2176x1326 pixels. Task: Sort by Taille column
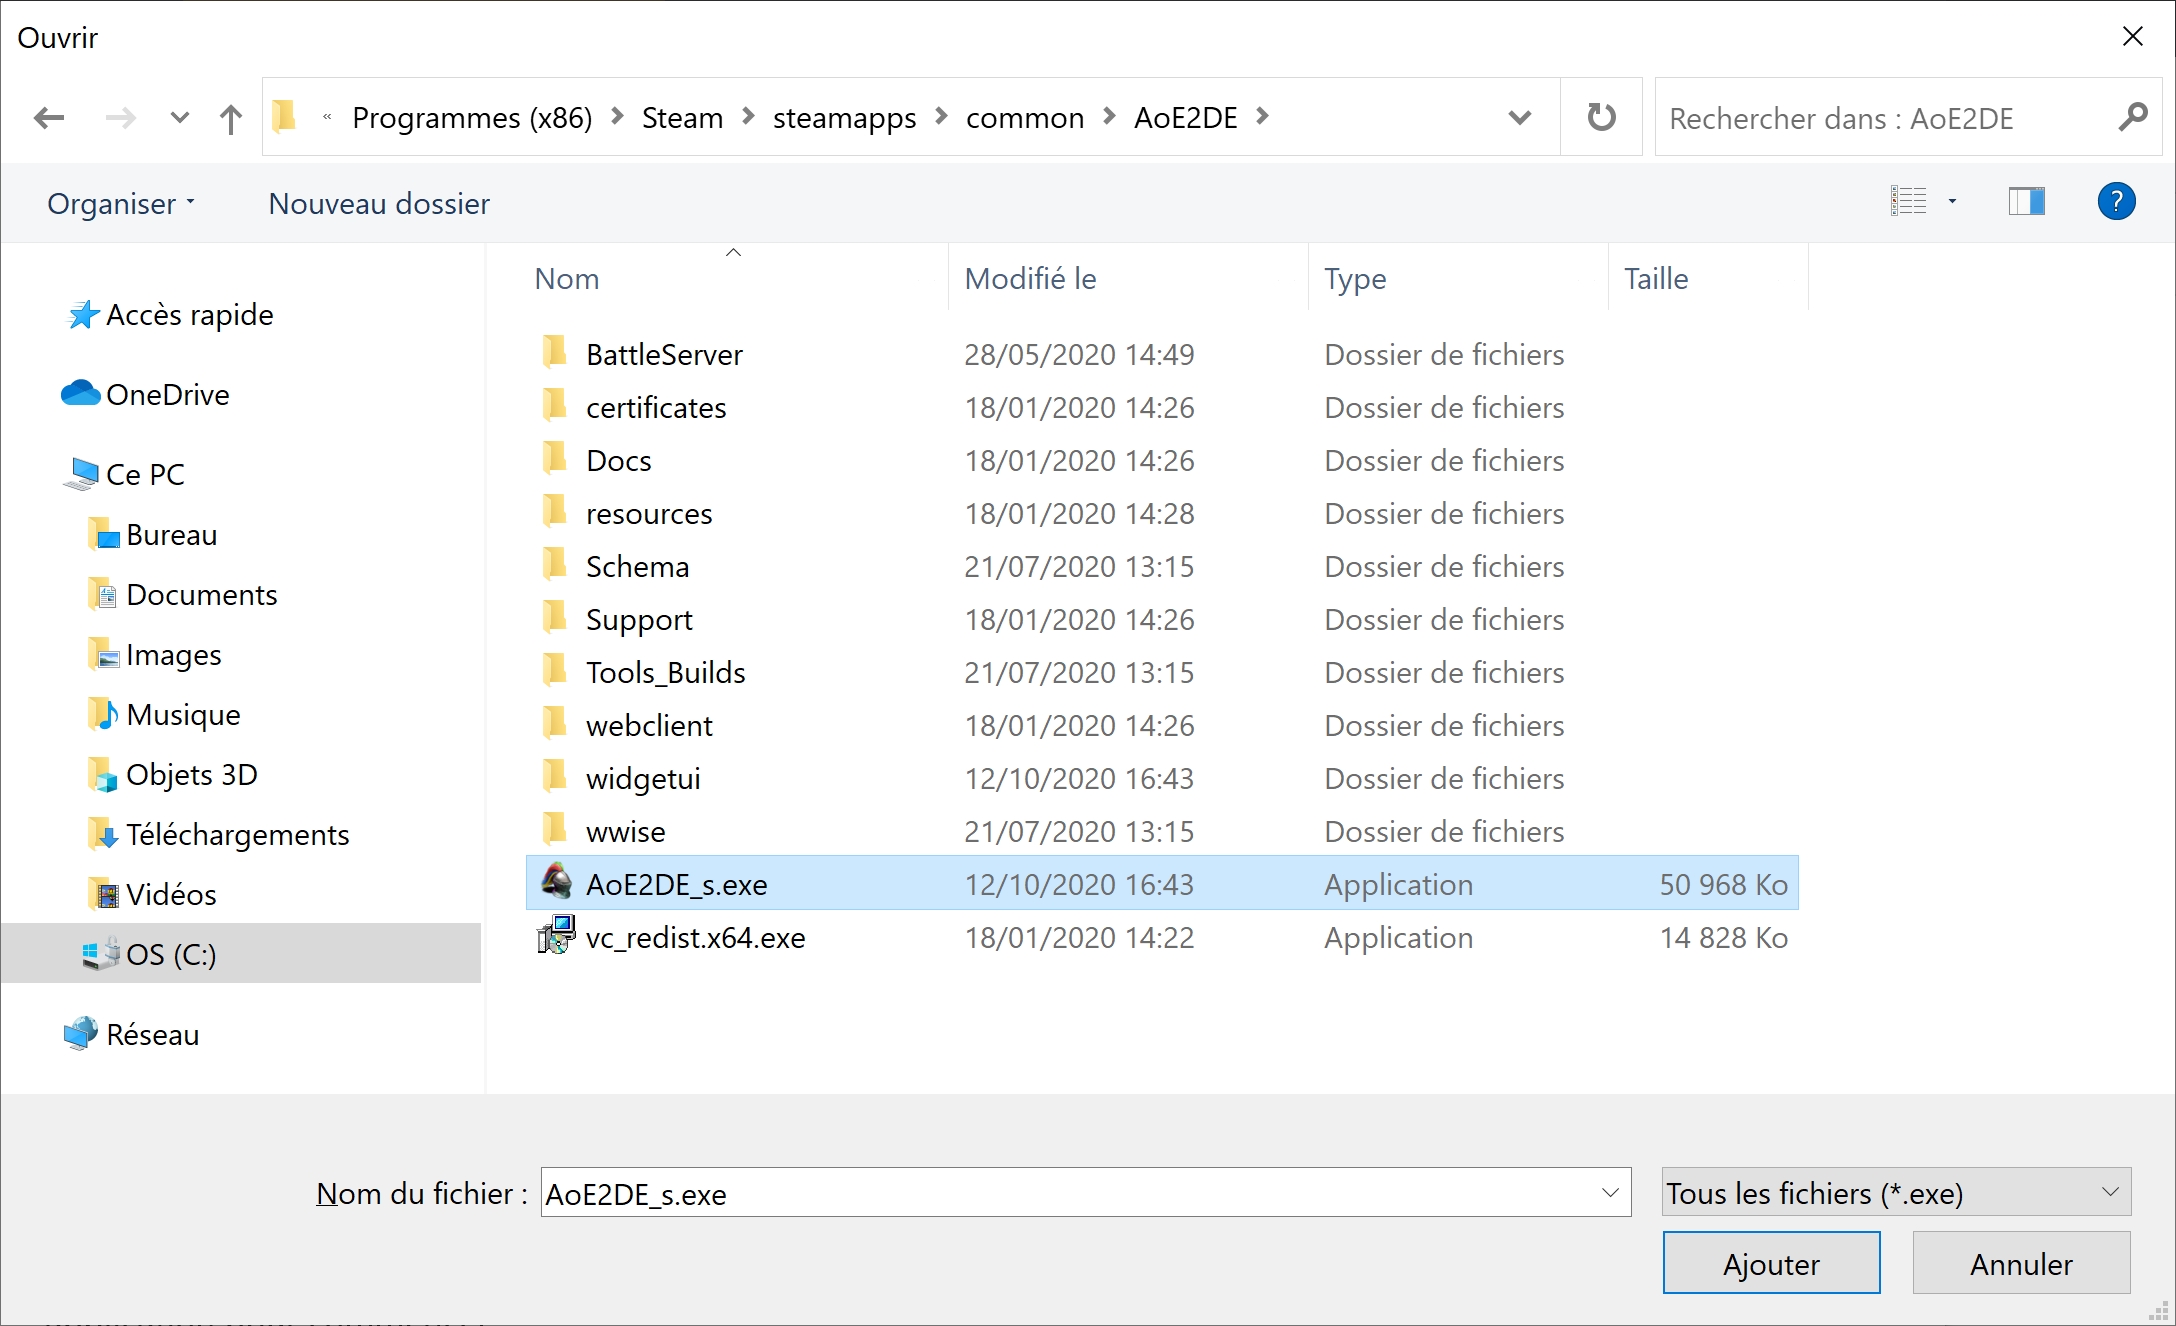coord(1708,278)
